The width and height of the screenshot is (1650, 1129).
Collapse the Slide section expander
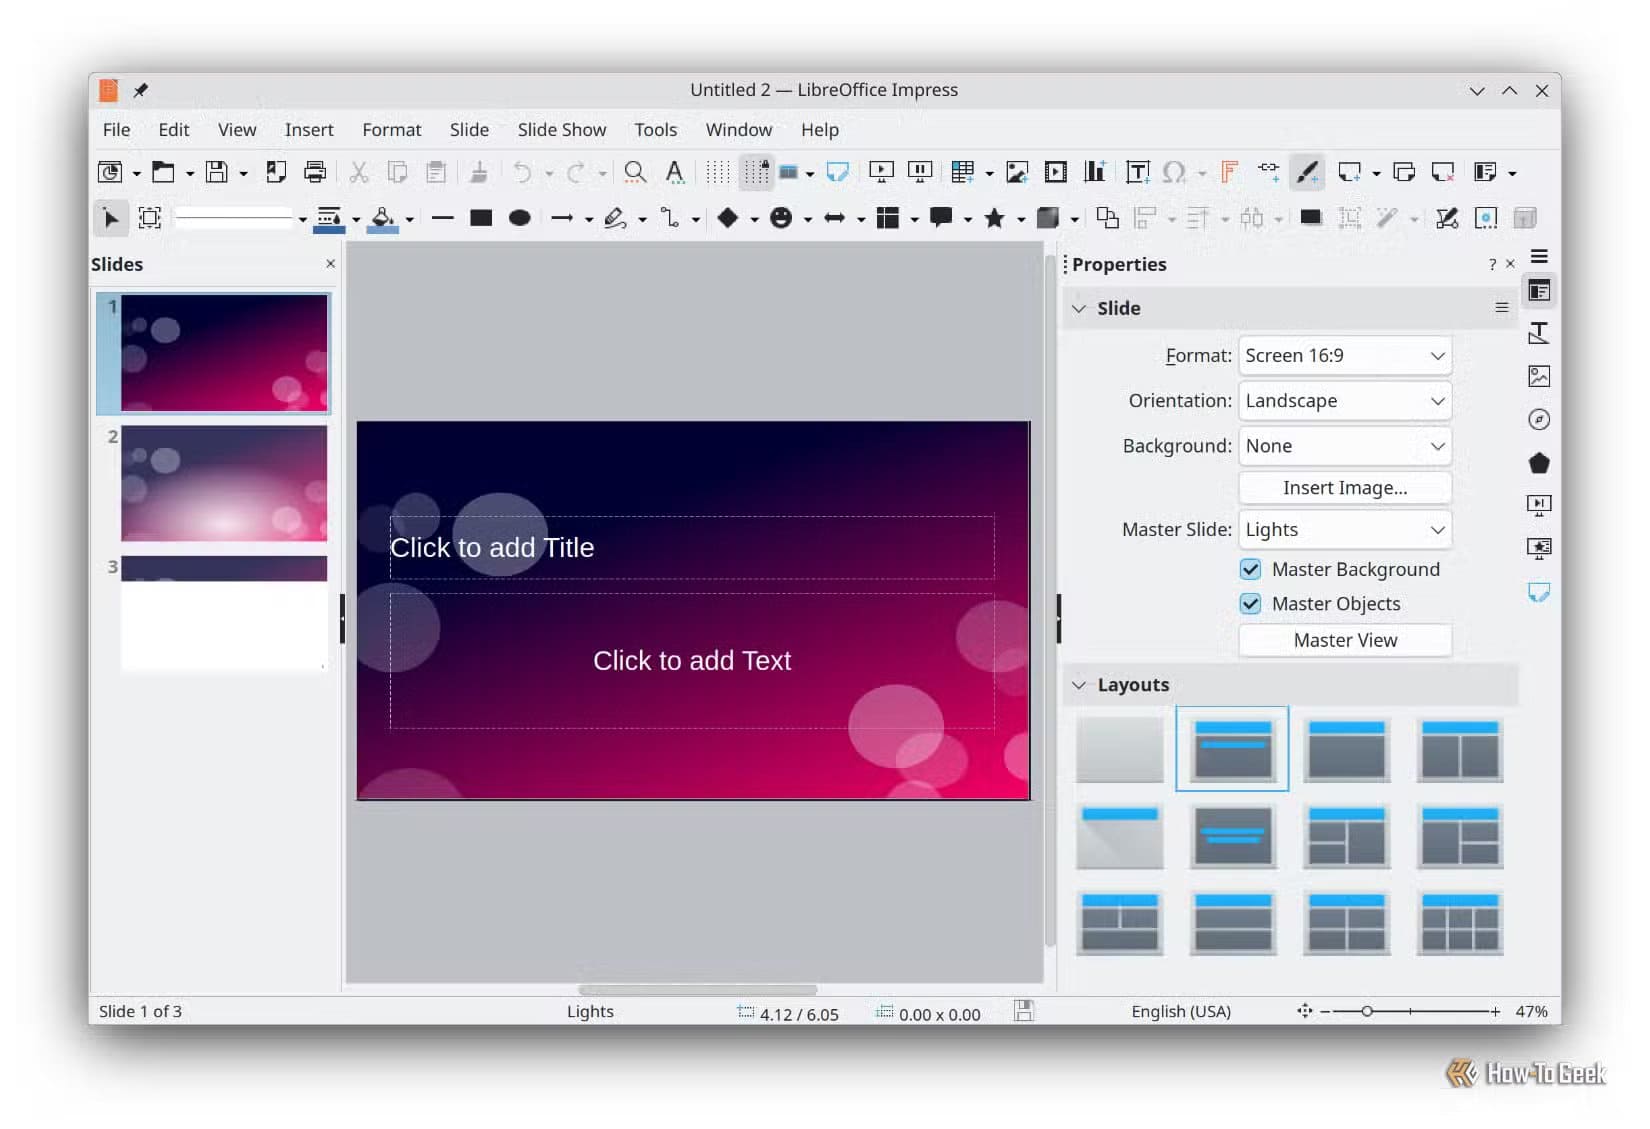[1079, 308]
